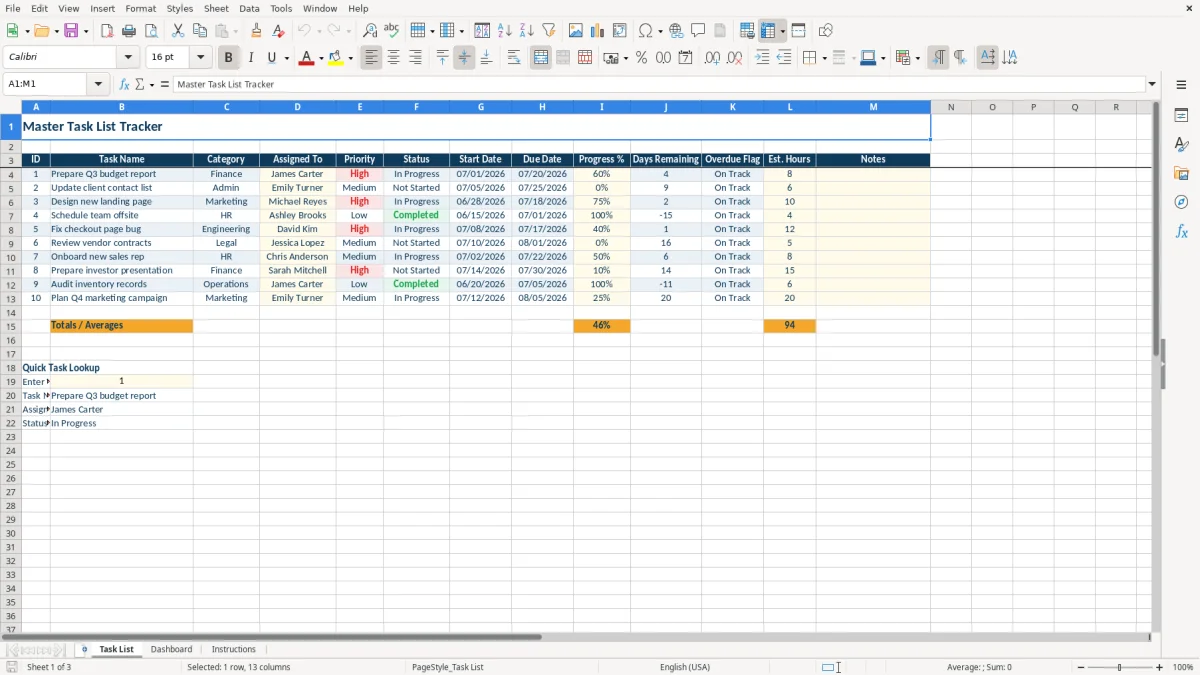Select cell with Completed status for task 4

416,215
